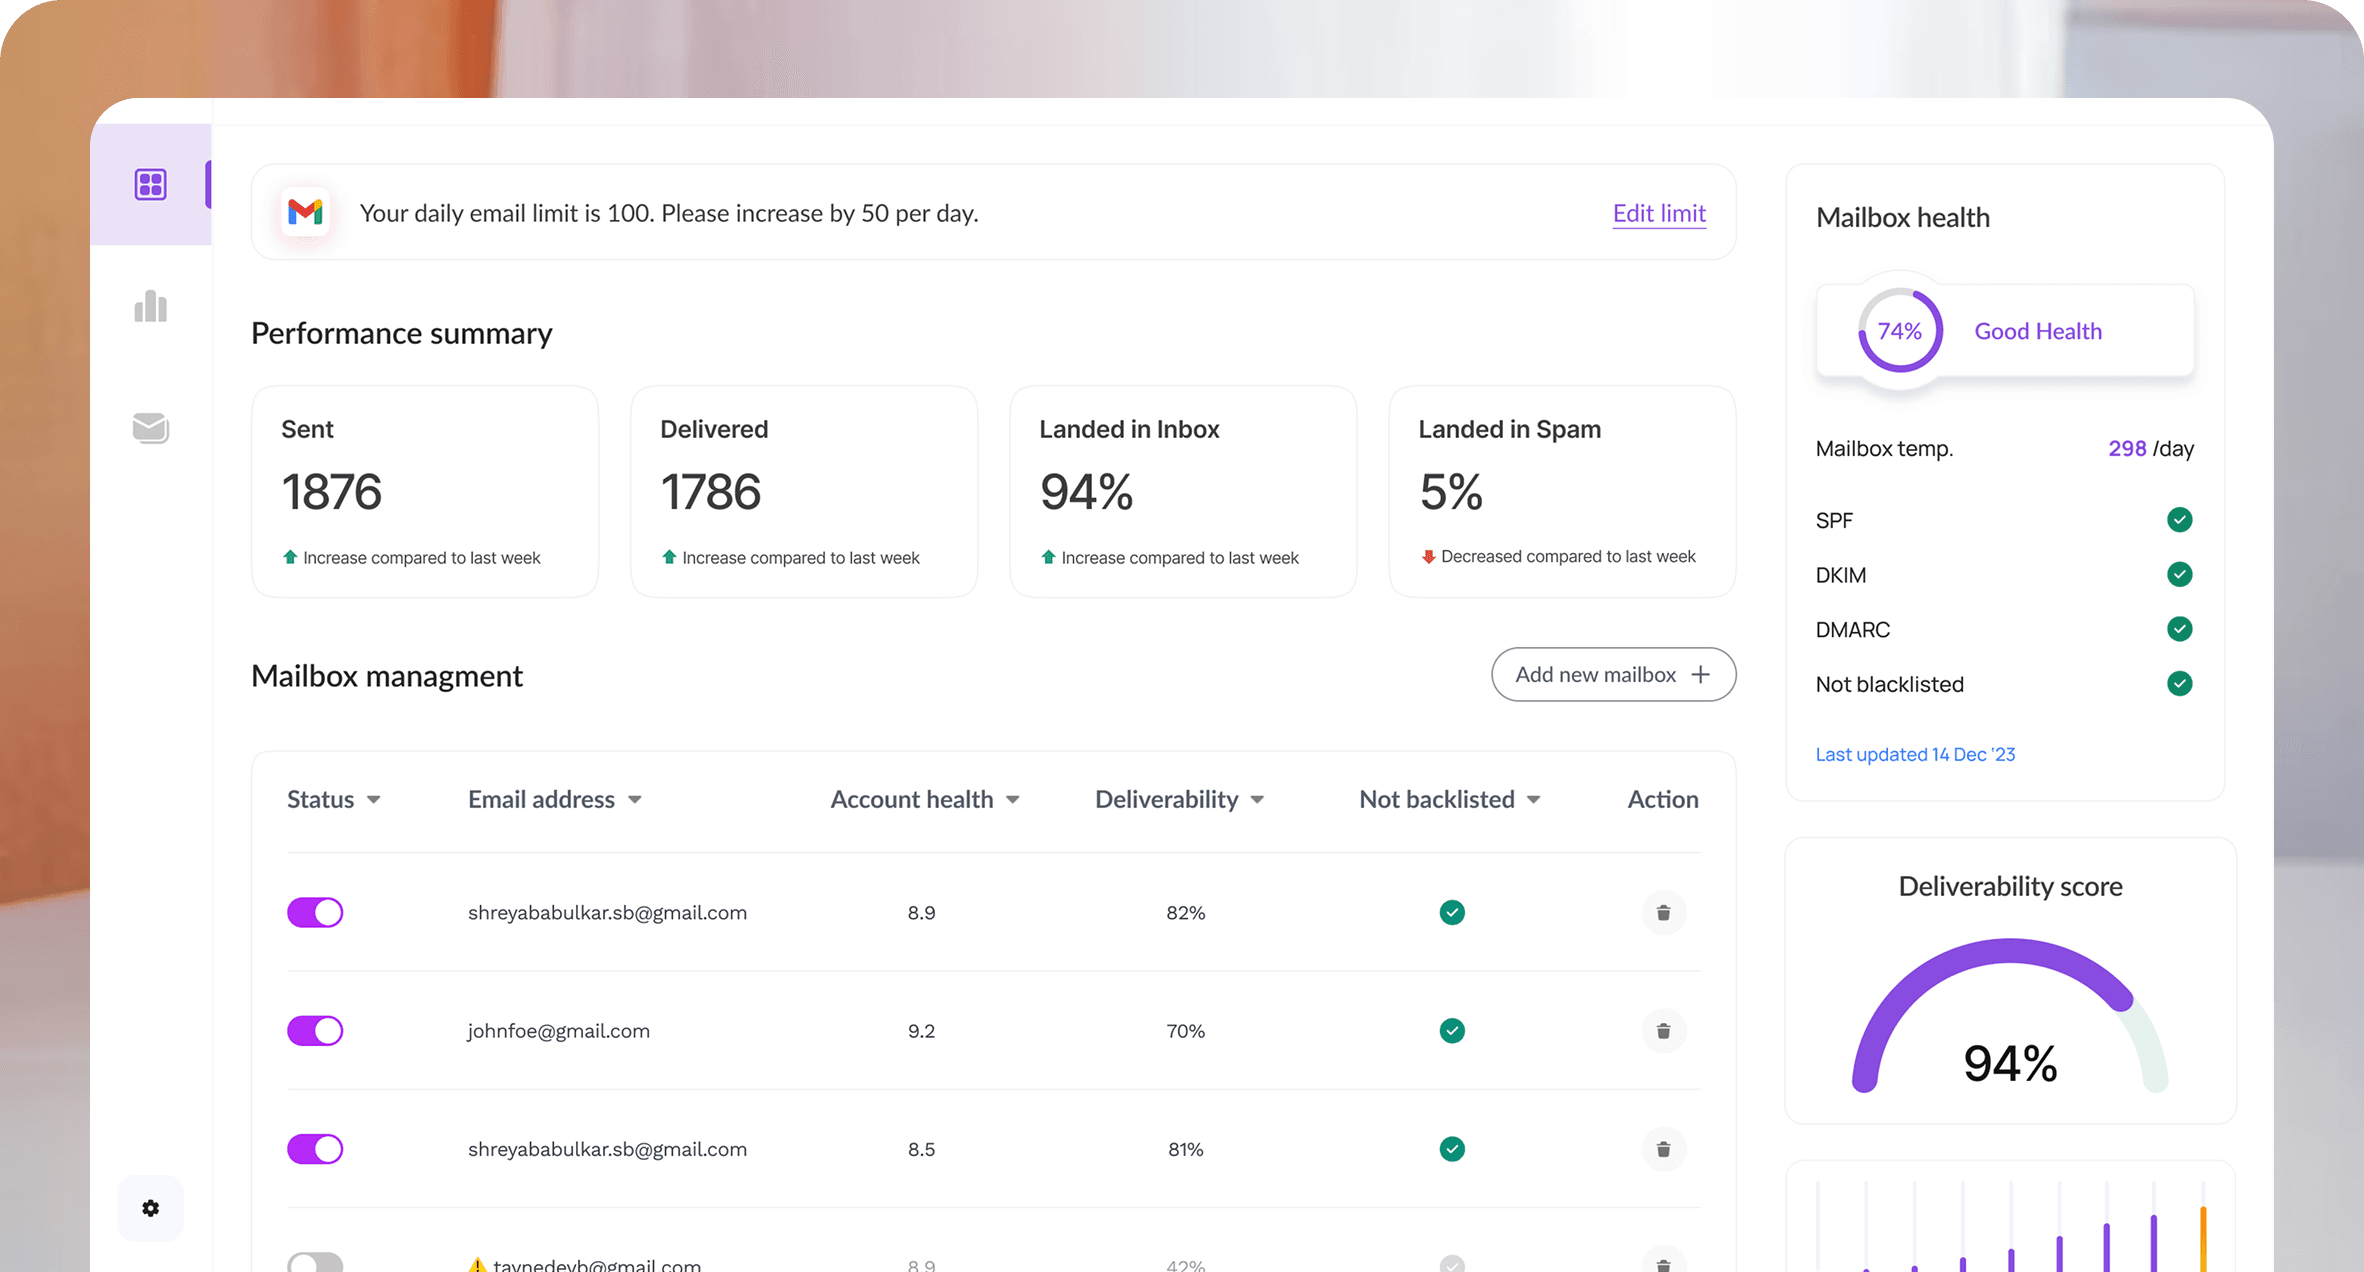Click the Mailbox managment heading
The height and width of the screenshot is (1272, 2364).
(387, 676)
